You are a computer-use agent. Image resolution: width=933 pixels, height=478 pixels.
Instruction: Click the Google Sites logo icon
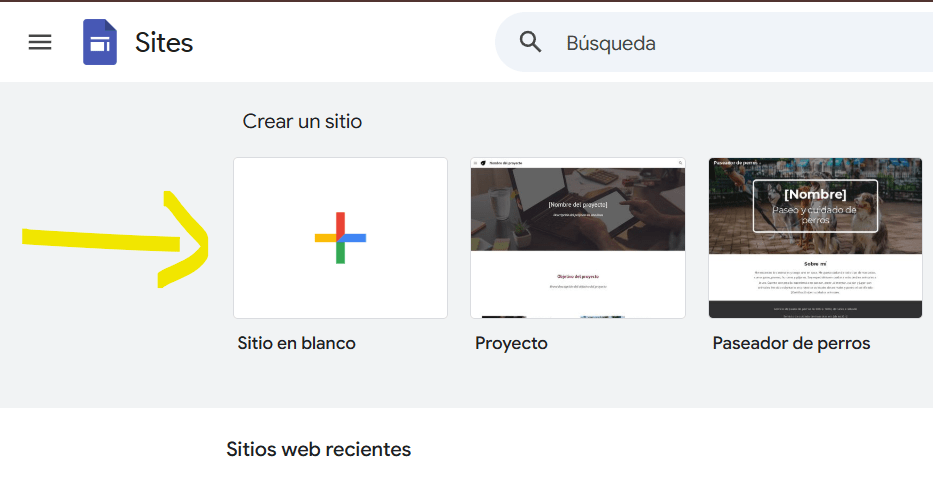coord(99,42)
